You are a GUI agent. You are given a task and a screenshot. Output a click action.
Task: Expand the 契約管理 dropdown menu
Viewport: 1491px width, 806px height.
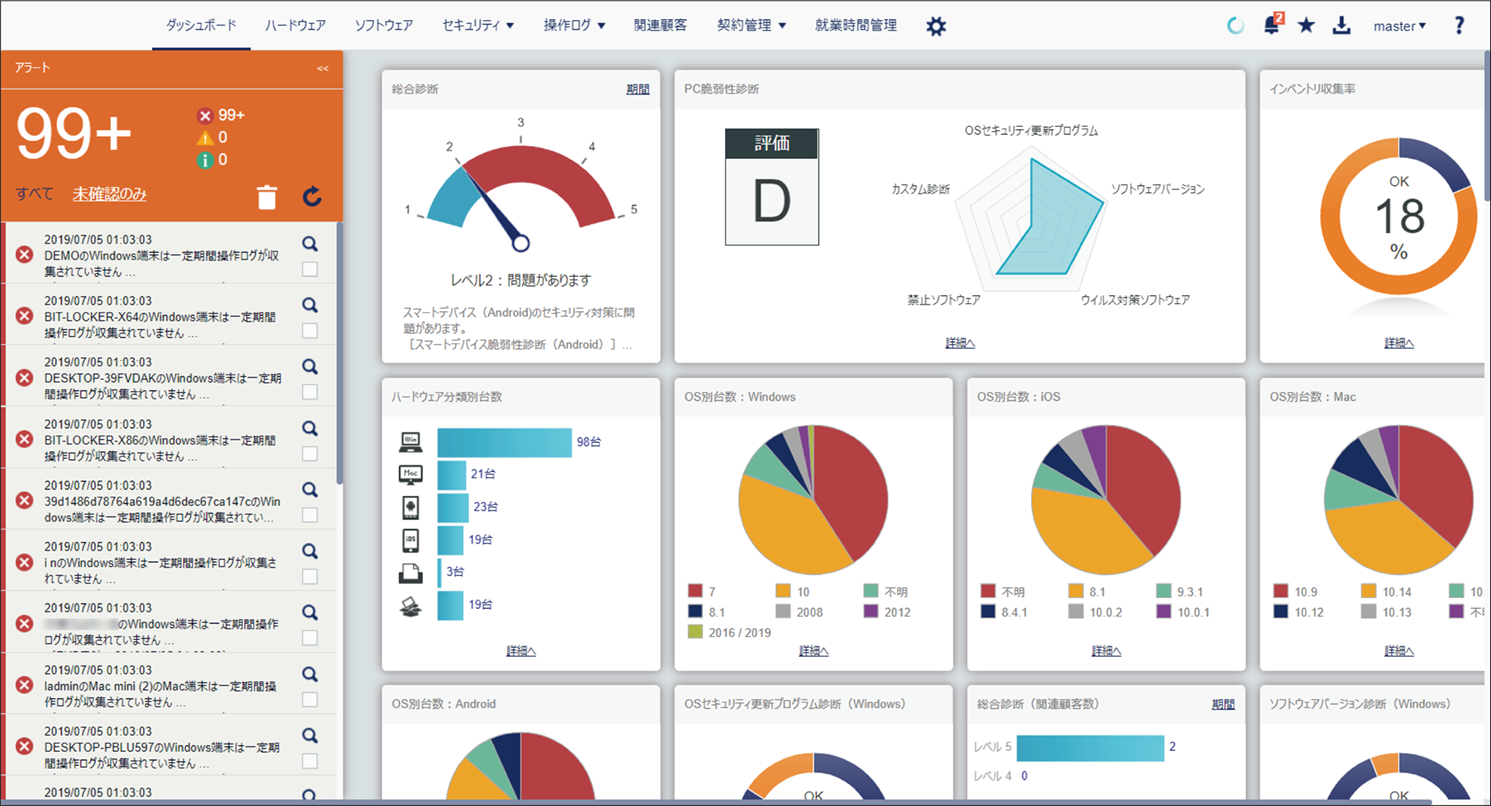pos(752,26)
